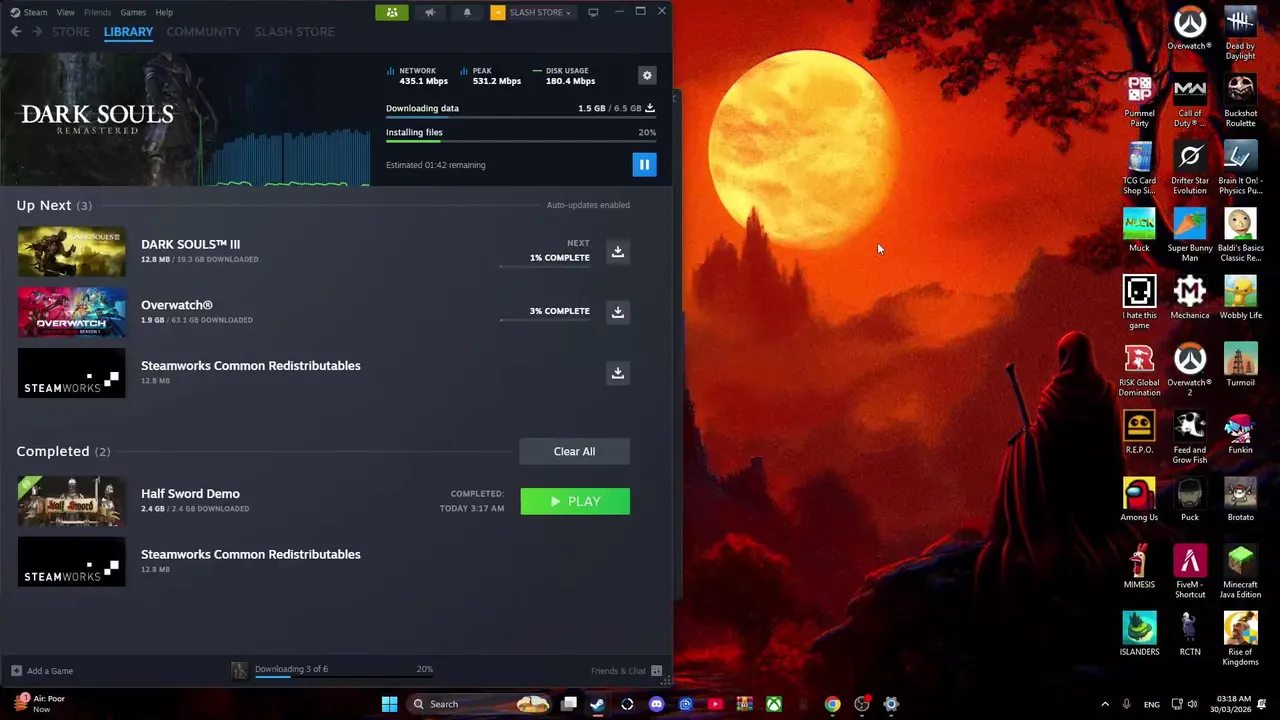Open Call of Duty desktop shortcut
Image resolution: width=1280 pixels, height=720 pixels.
[x=1189, y=100]
